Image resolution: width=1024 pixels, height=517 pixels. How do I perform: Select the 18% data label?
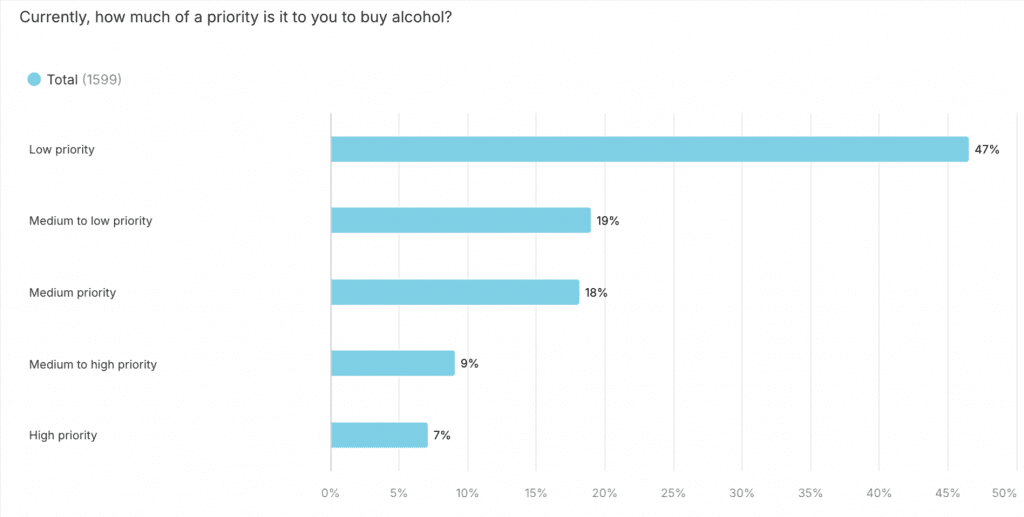pos(596,292)
